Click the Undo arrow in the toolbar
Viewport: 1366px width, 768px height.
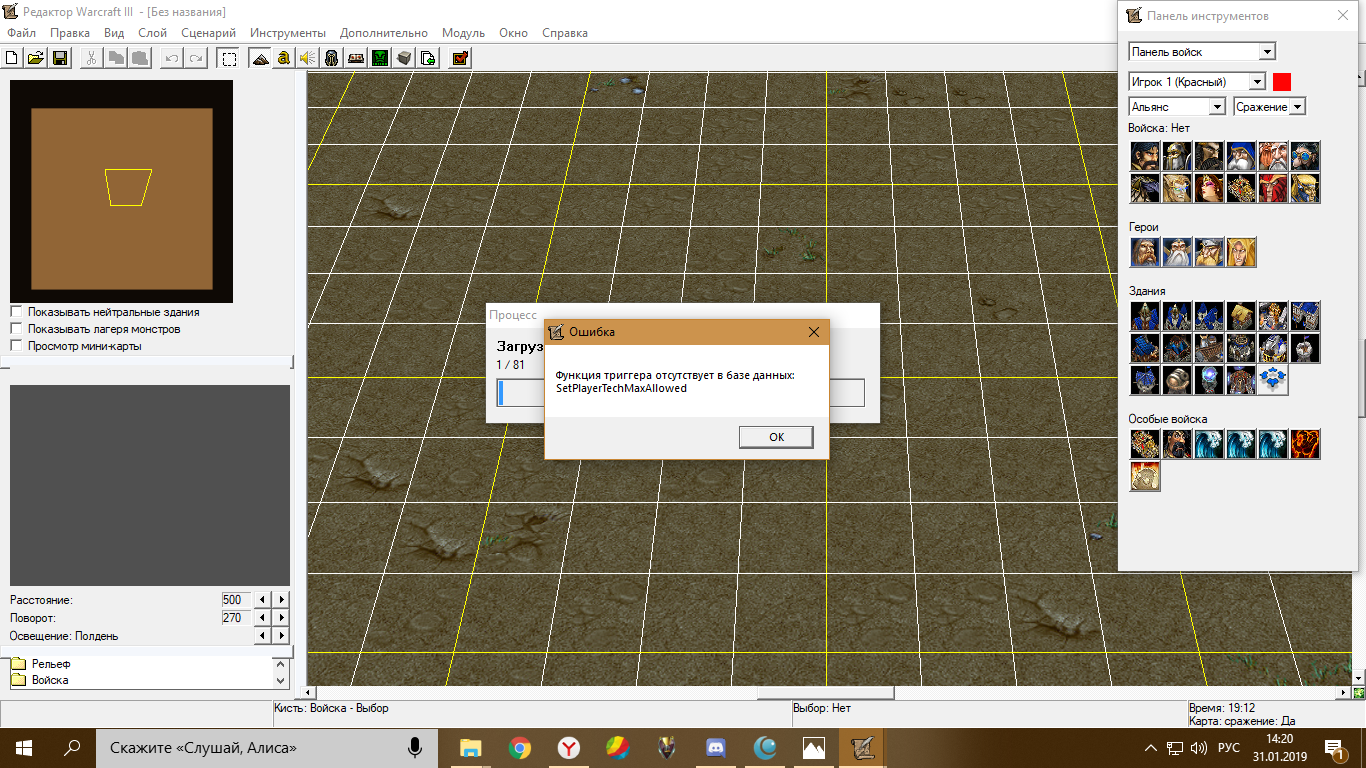pos(172,58)
